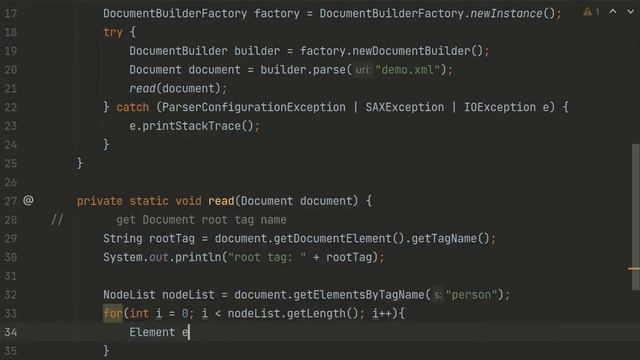Click the "person" string literal
Viewport: 640px width, 360px height.
coord(472,295)
